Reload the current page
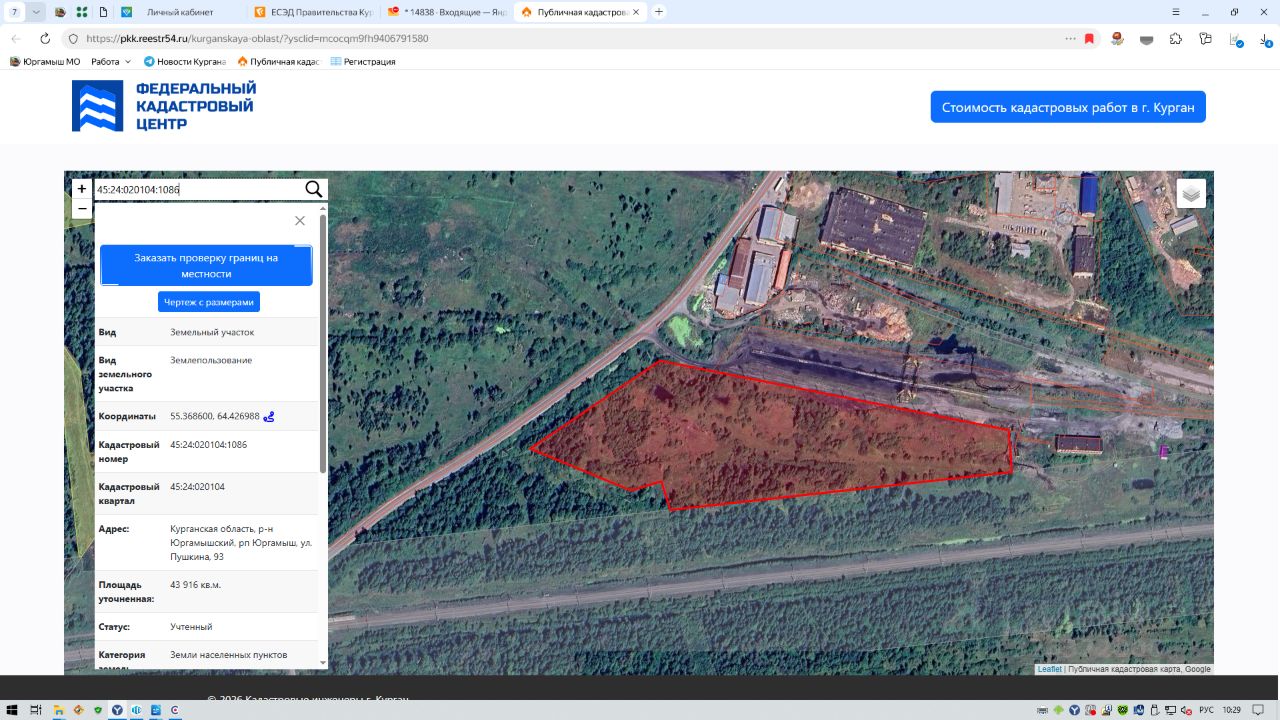The width and height of the screenshot is (1280, 720). (45, 38)
